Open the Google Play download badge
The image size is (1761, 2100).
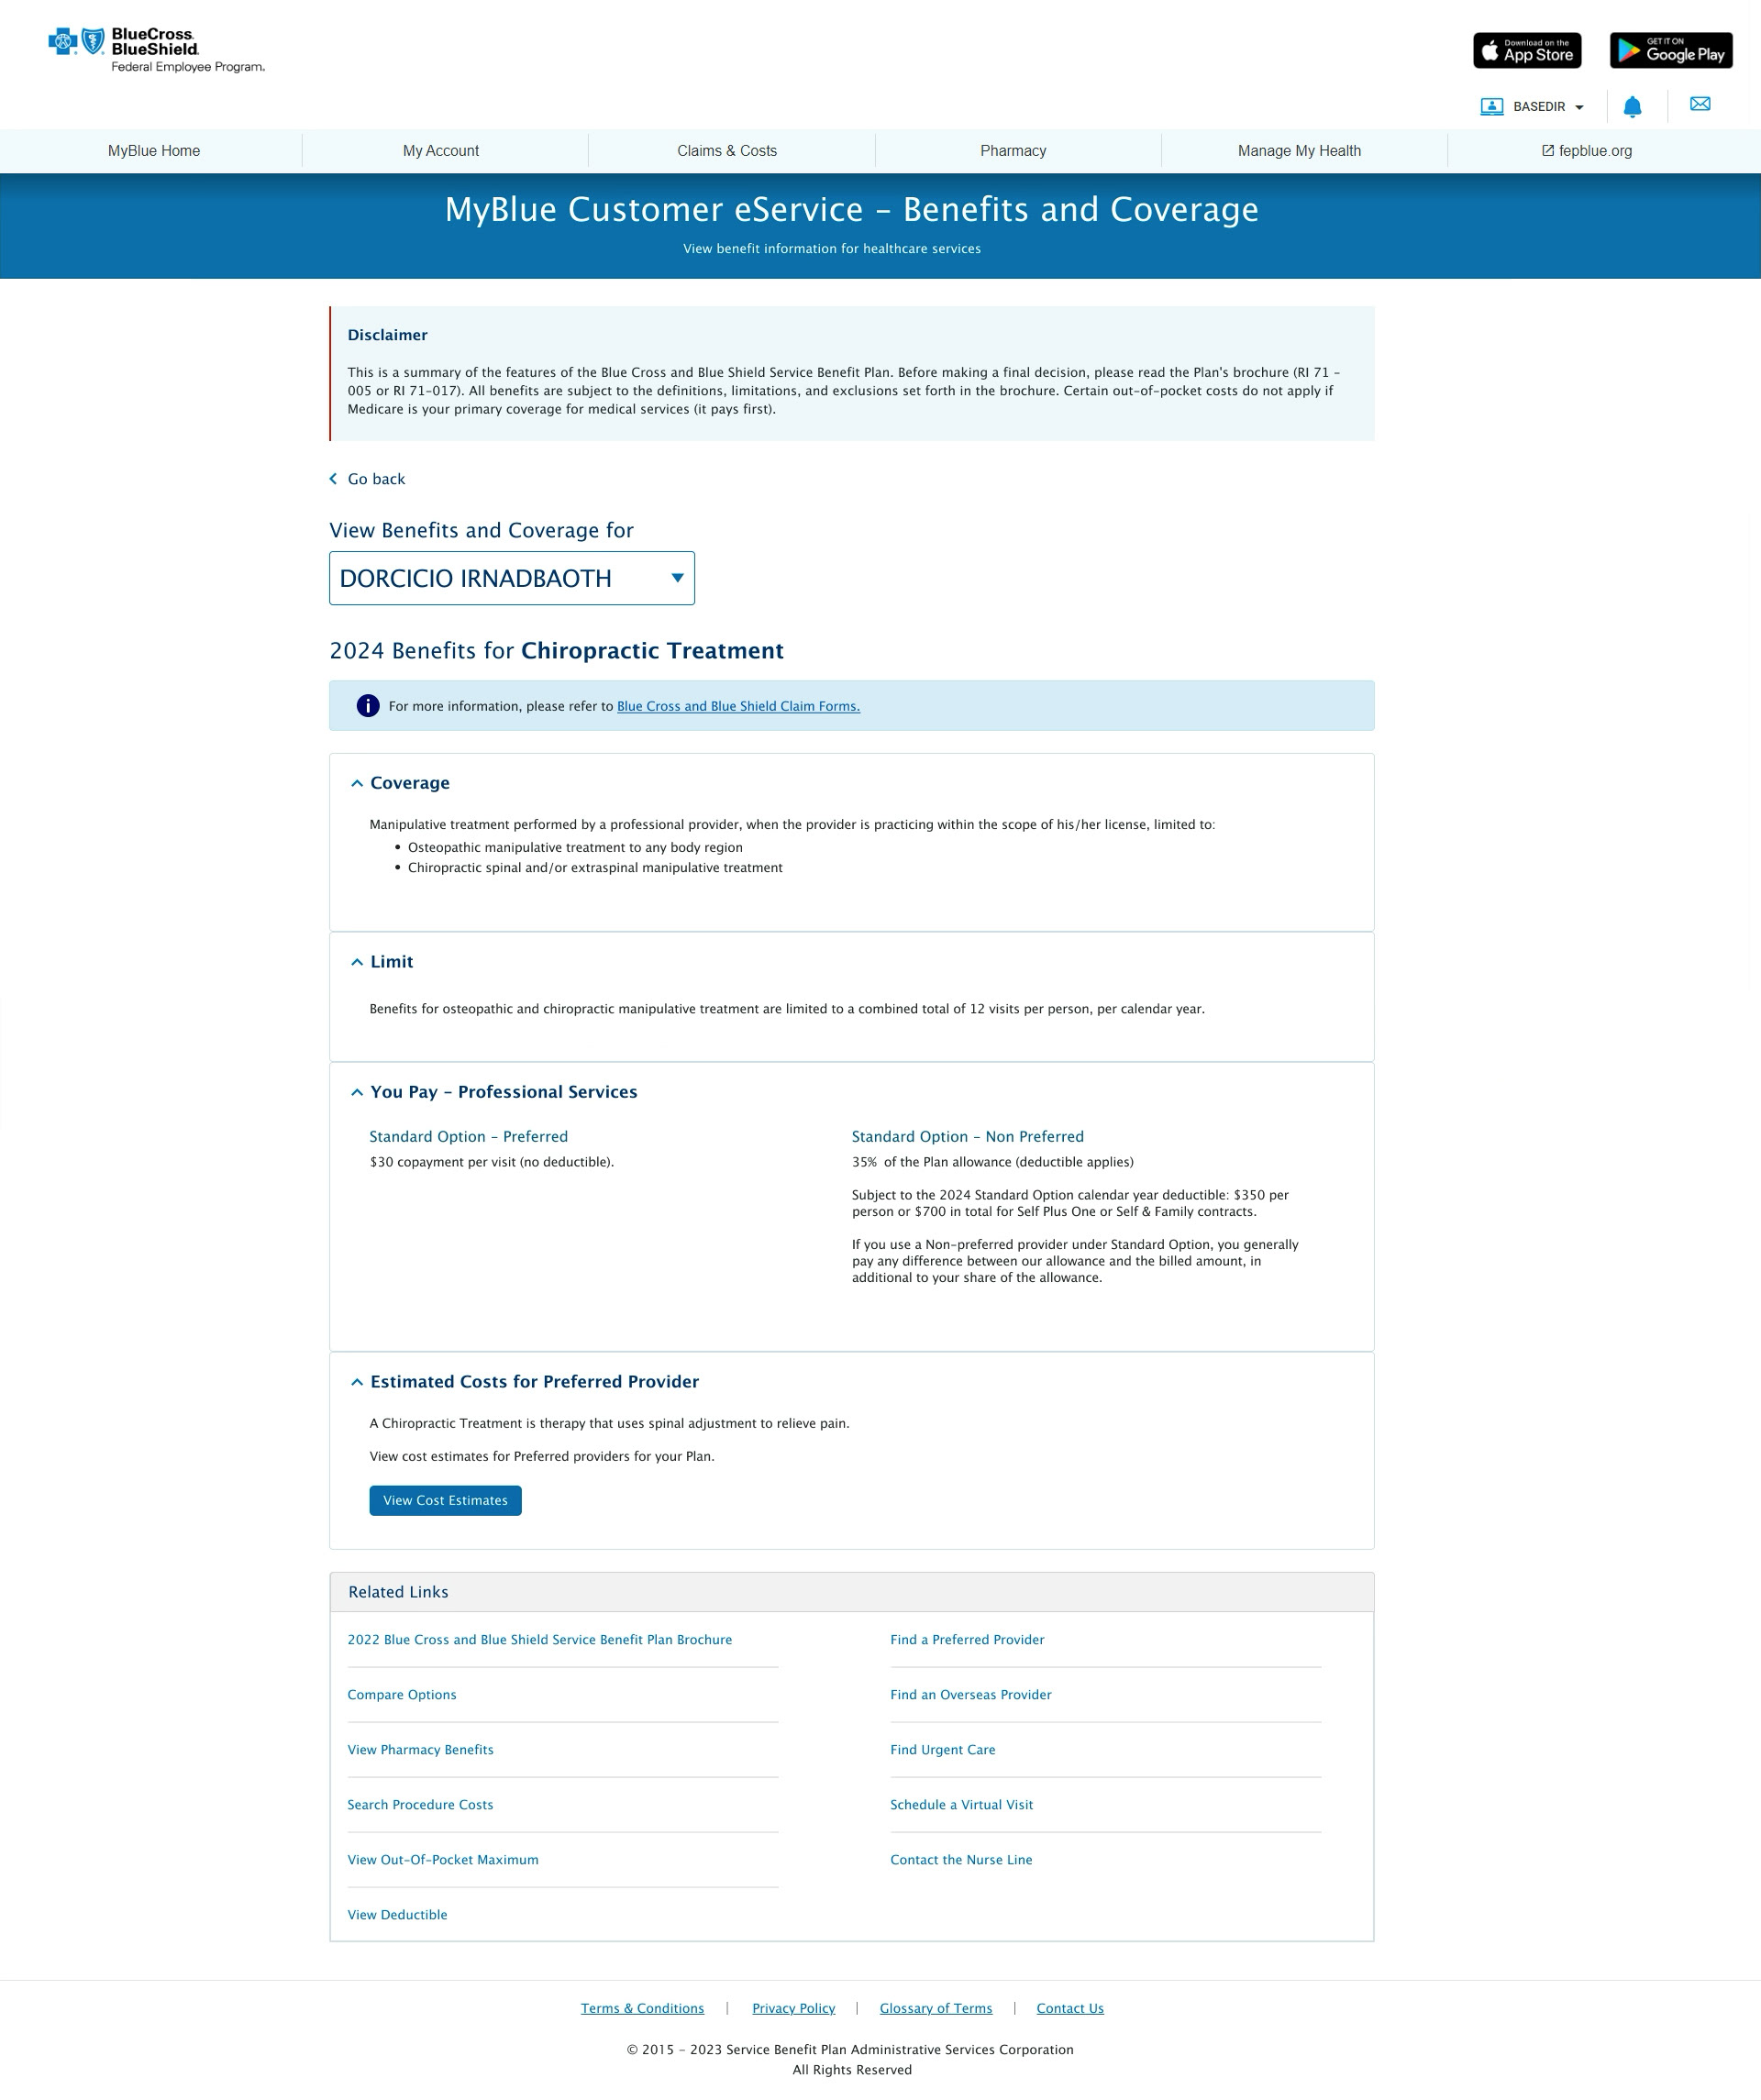(1670, 50)
